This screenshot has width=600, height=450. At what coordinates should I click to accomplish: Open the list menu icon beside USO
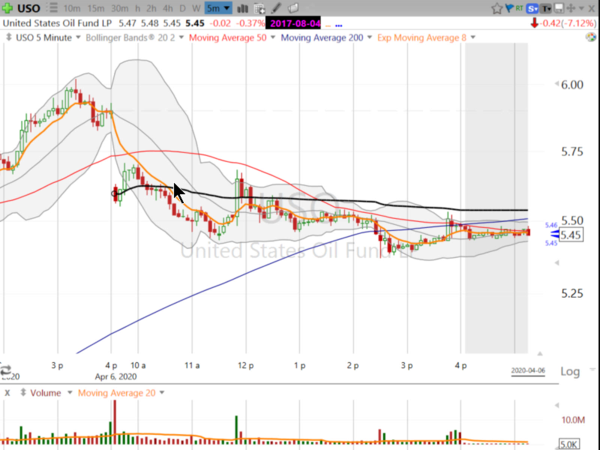52,8
